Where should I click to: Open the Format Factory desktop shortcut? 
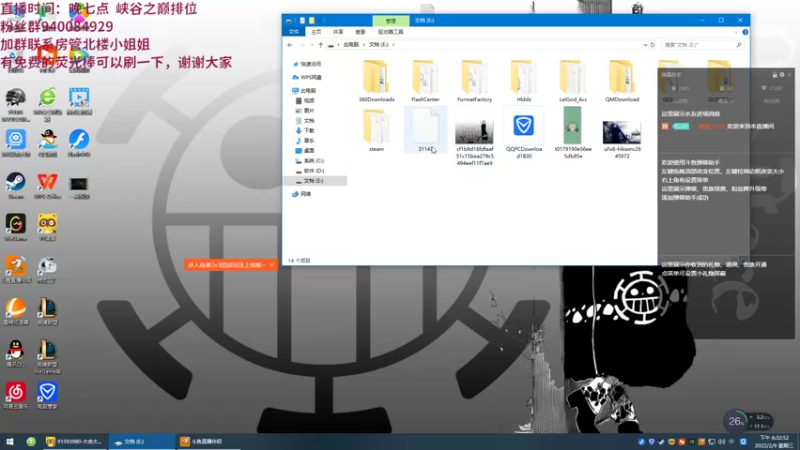(47, 268)
